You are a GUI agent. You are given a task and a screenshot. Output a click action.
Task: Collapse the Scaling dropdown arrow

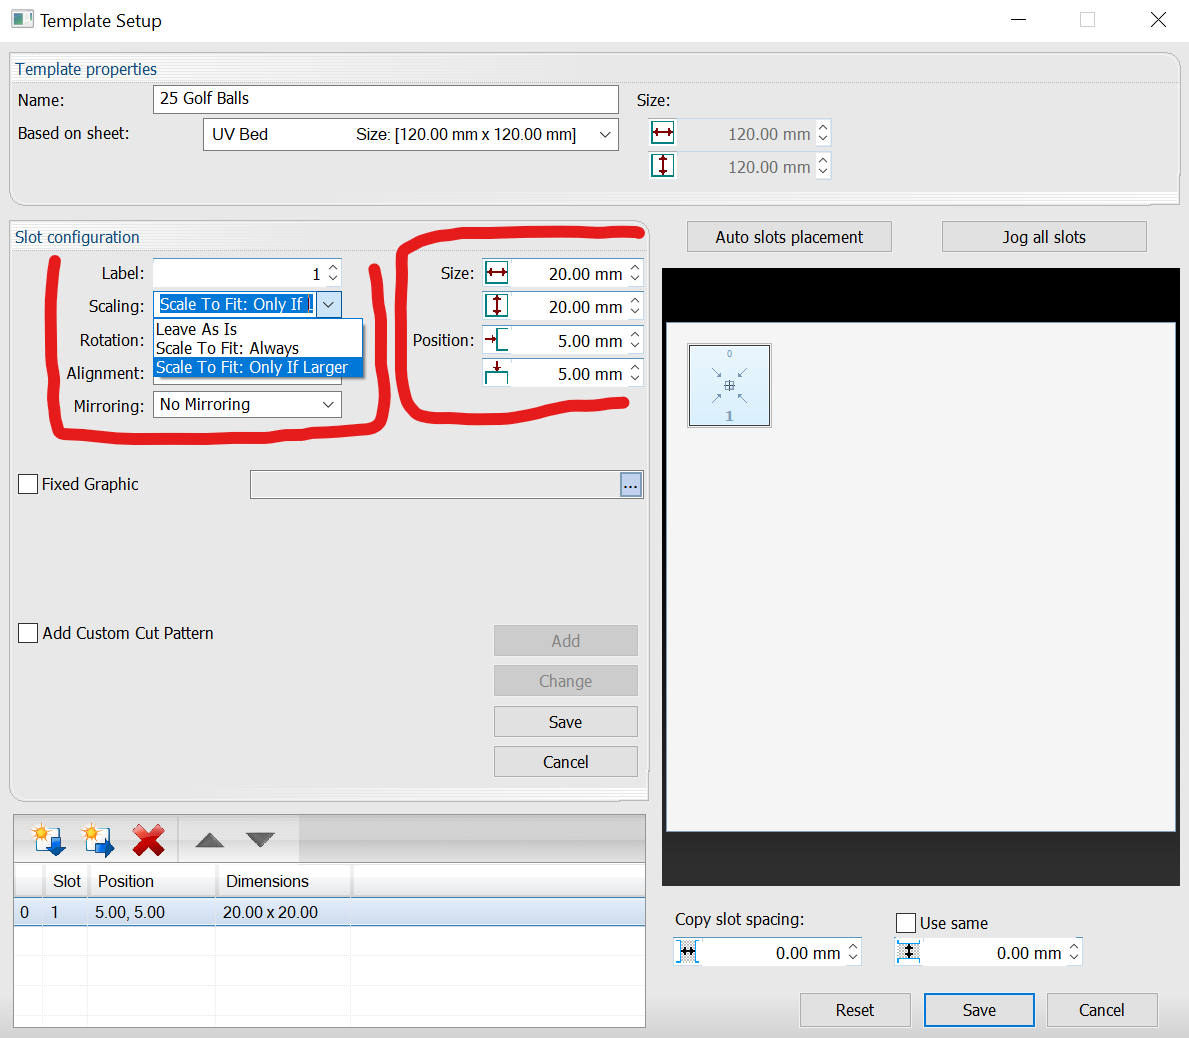click(x=328, y=305)
